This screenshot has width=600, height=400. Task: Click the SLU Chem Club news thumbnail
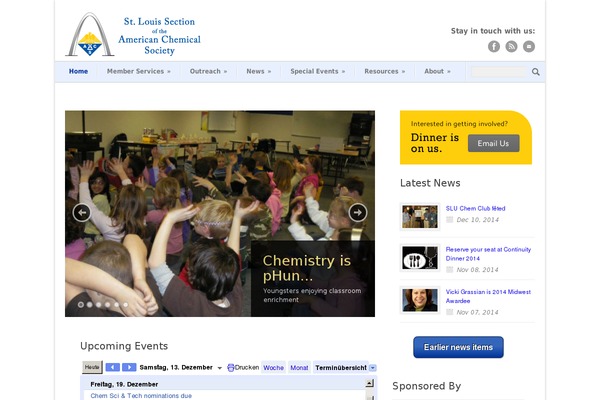coord(420,217)
